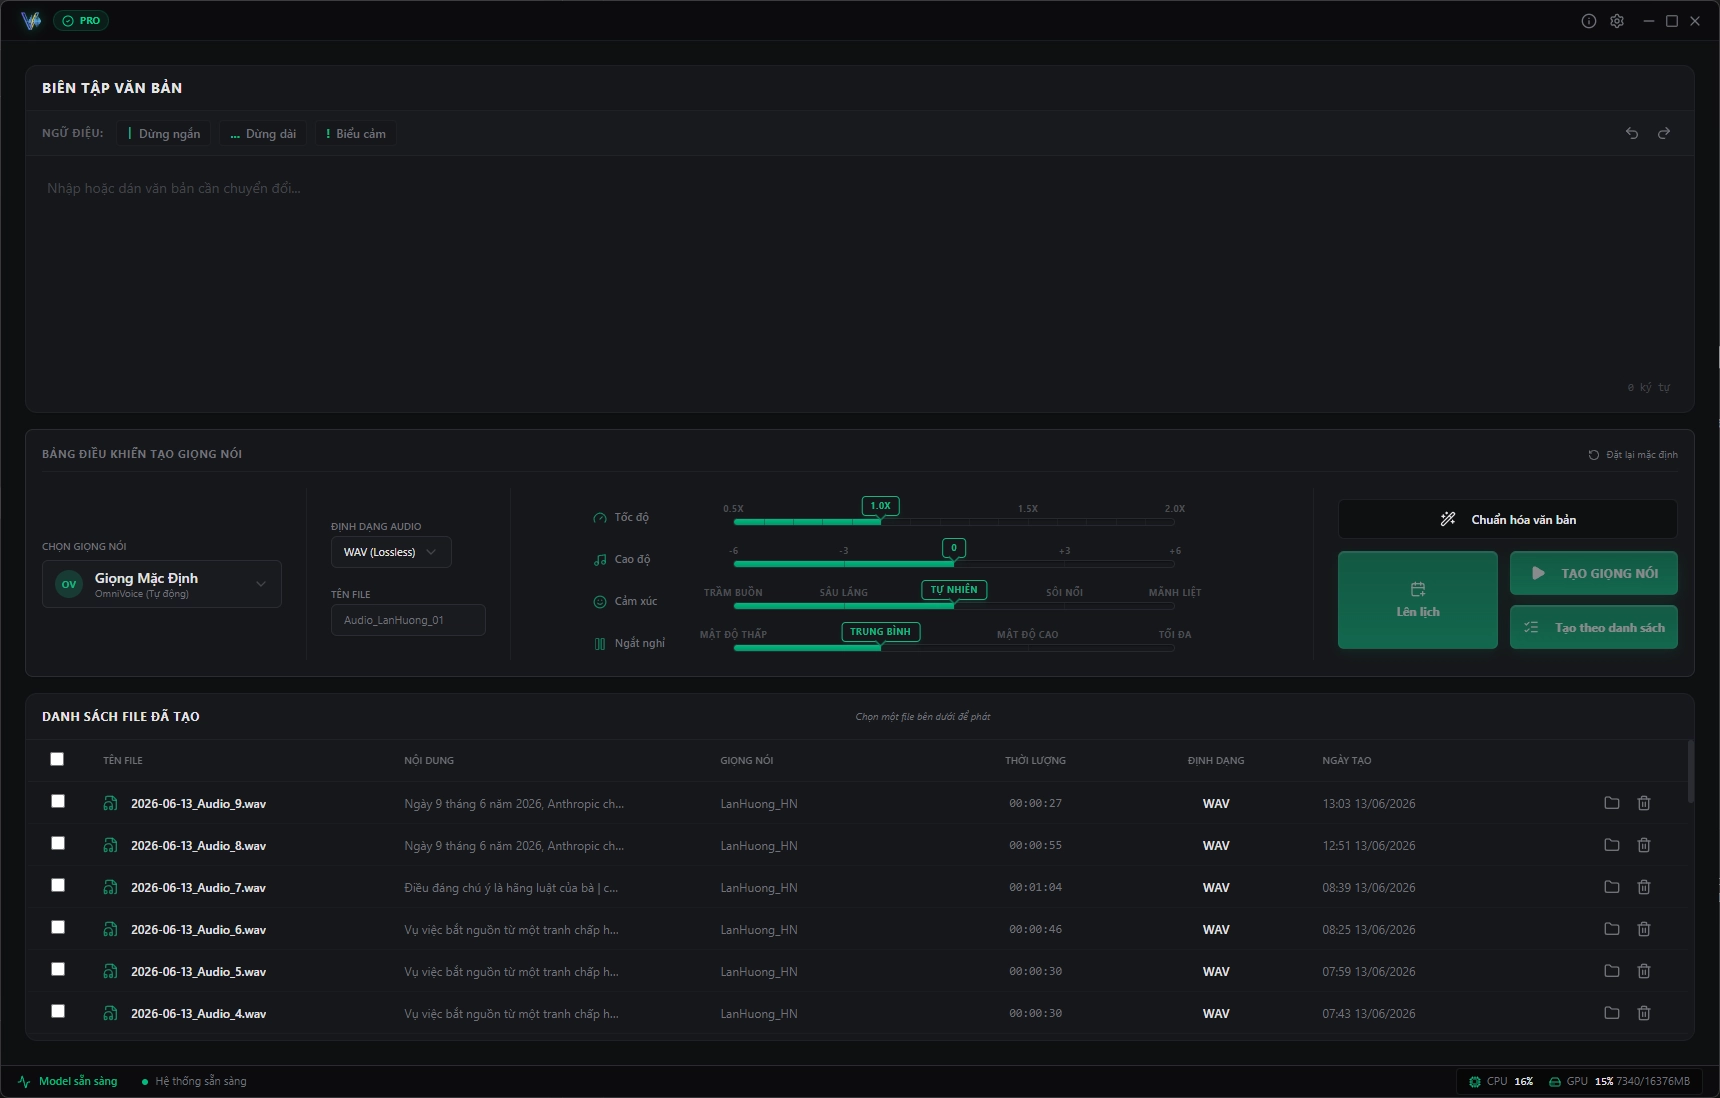Viewport: 1720px width, 1098px height.
Task: Delete 2026-06-13_Audio_4.wav with trash icon
Action: coord(1644,1013)
